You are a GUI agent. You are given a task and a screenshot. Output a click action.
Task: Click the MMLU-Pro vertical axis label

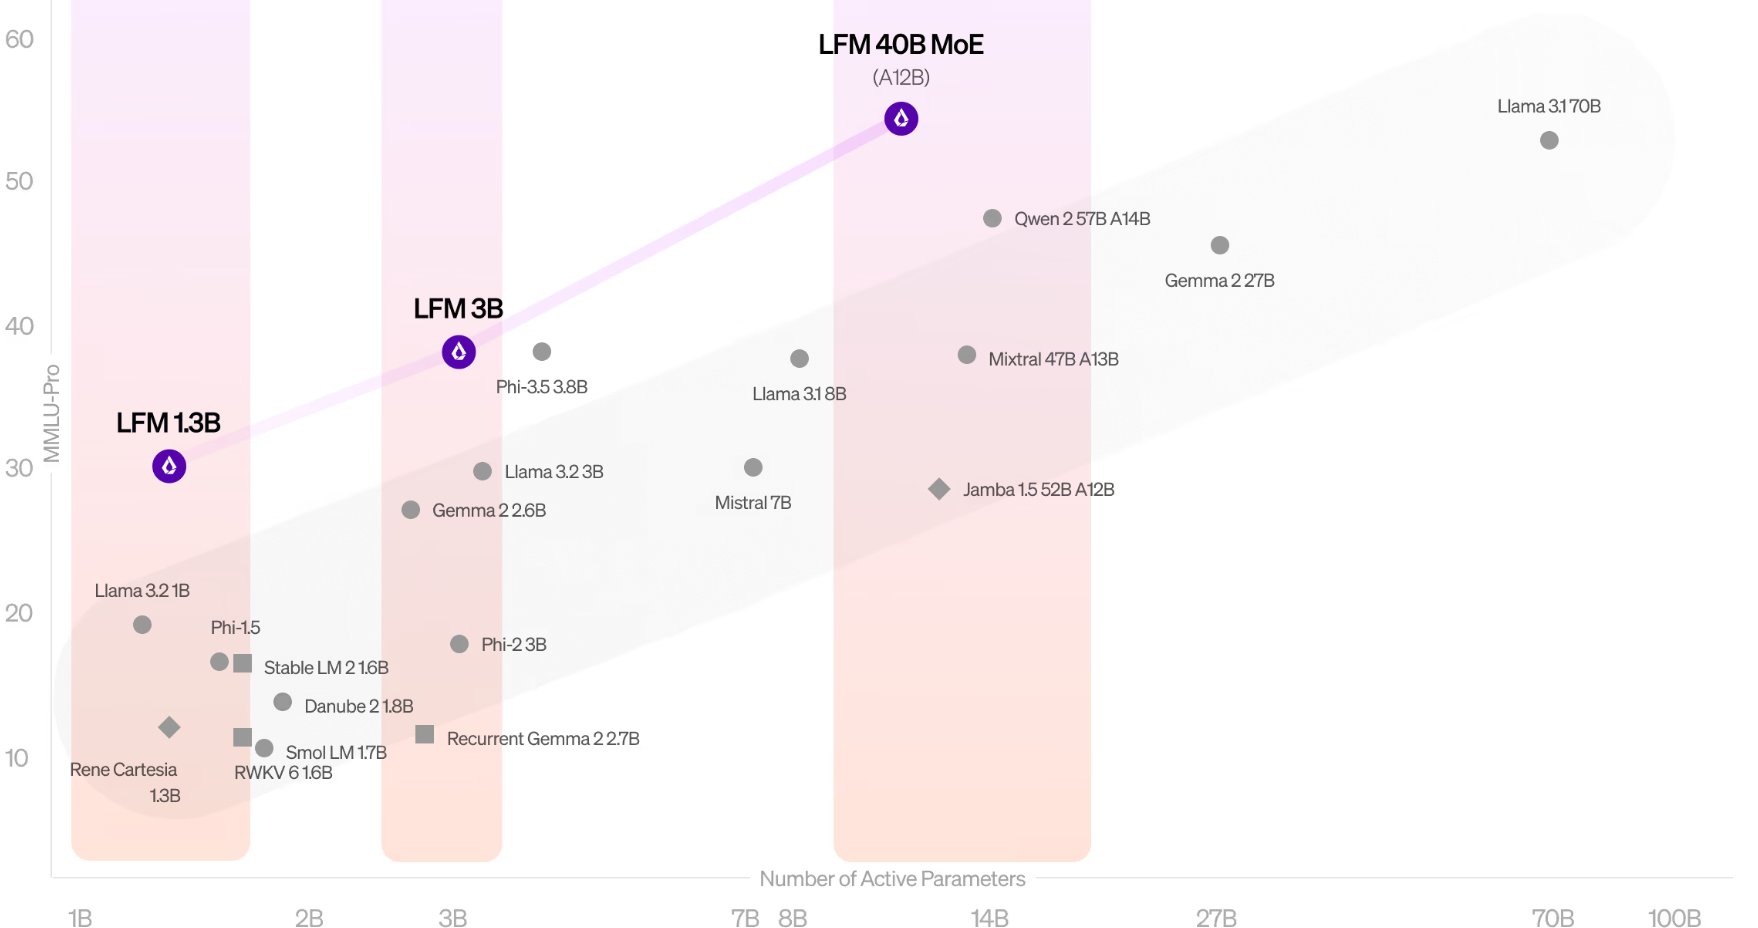(52, 413)
